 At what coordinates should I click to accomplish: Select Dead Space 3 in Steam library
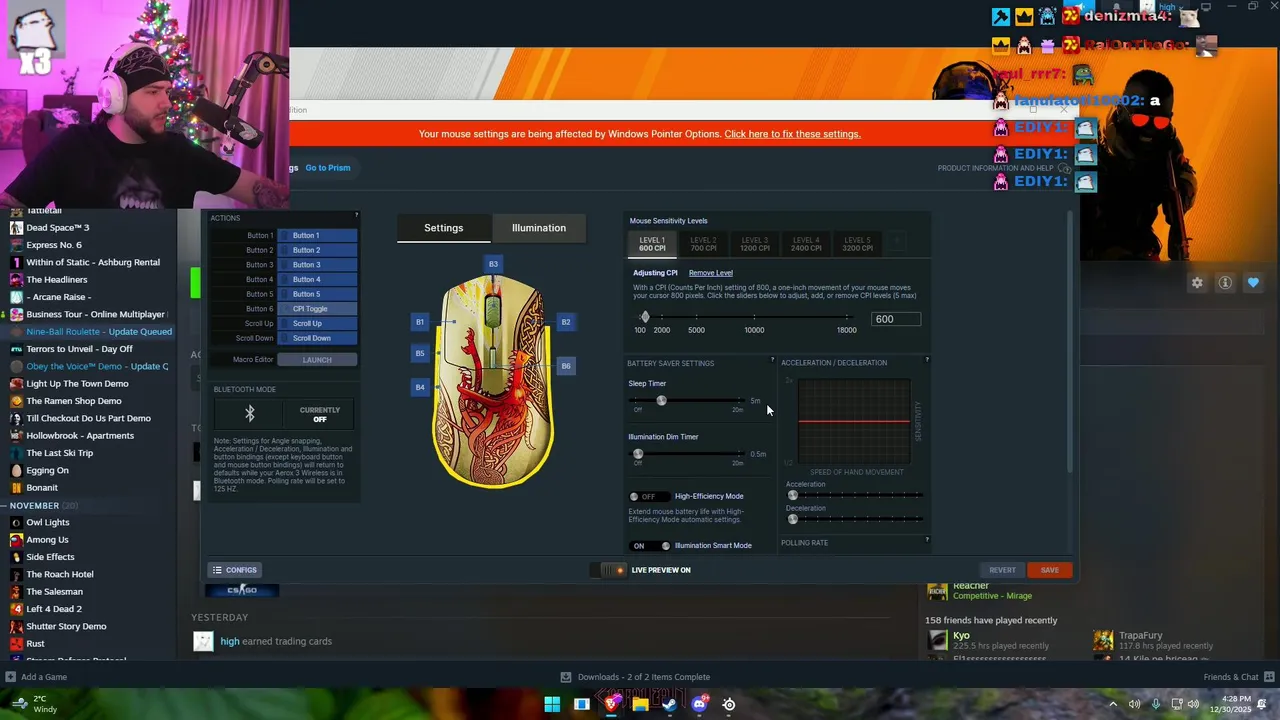click(x=58, y=228)
